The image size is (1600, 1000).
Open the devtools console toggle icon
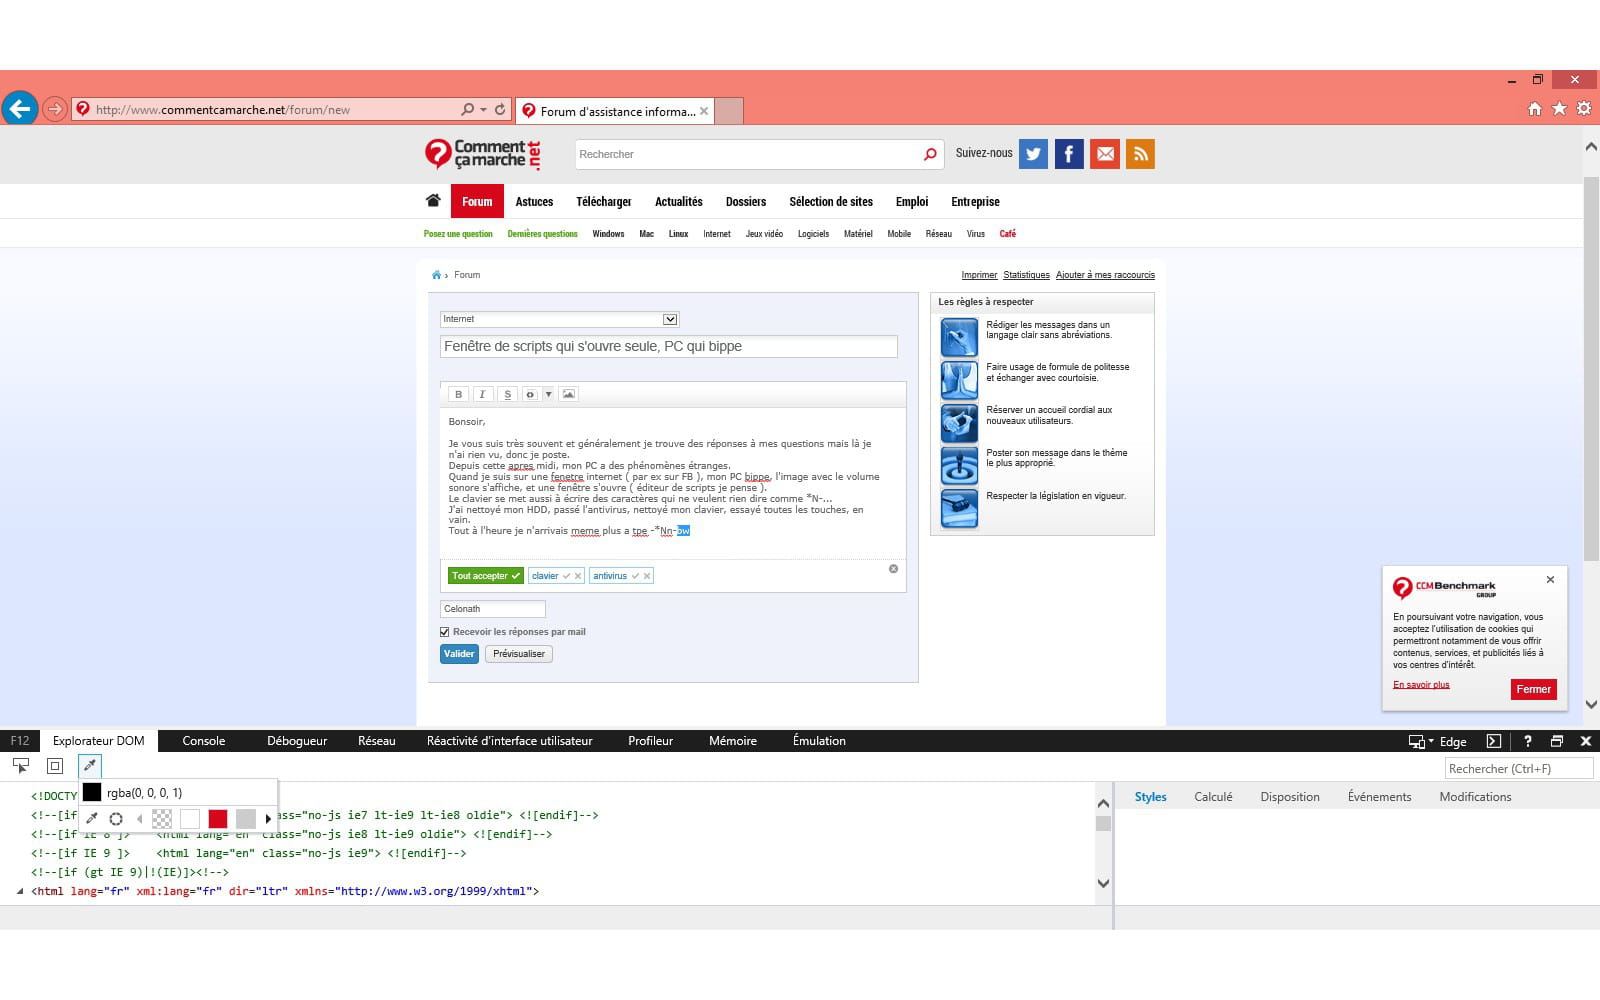(x=1494, y=741)
